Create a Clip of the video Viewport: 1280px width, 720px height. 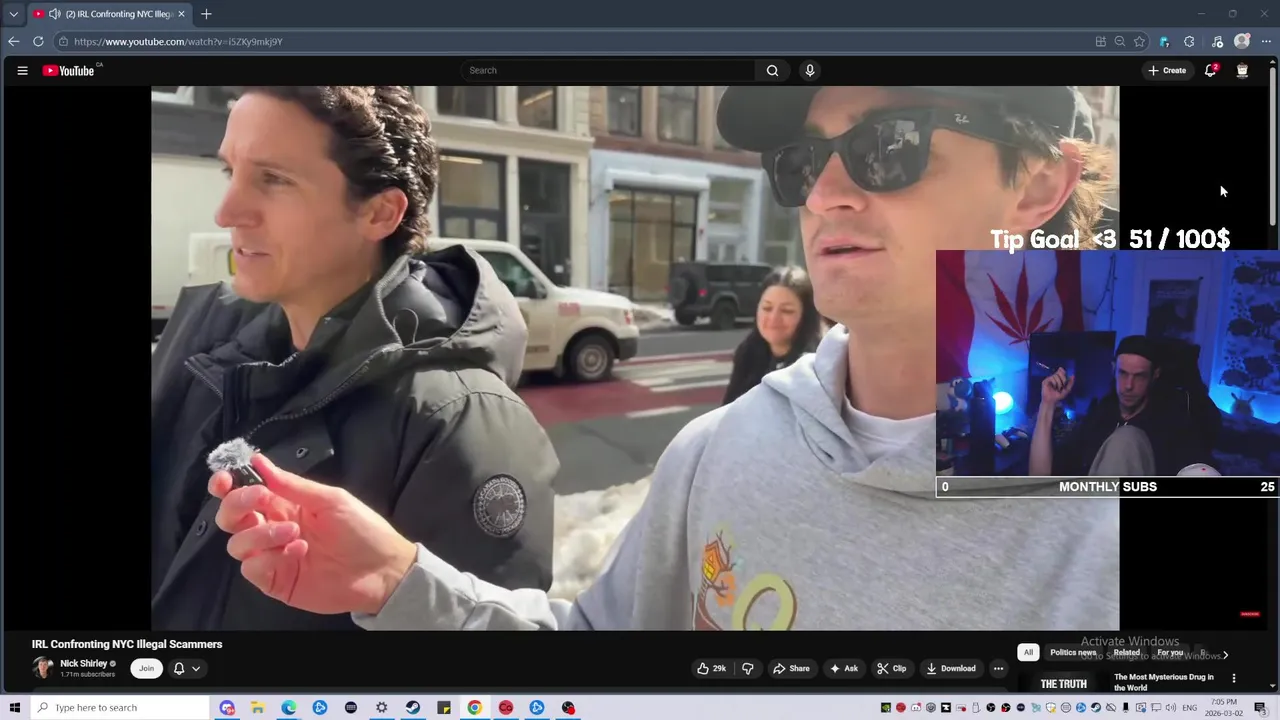[x=891, y=668]
